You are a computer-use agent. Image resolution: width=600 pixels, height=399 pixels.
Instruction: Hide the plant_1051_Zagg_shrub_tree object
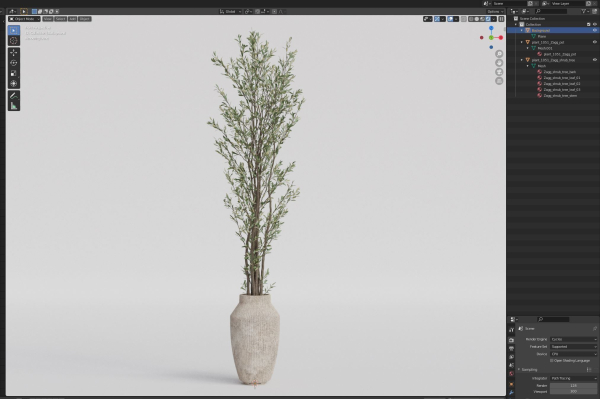tap(595, 60)
